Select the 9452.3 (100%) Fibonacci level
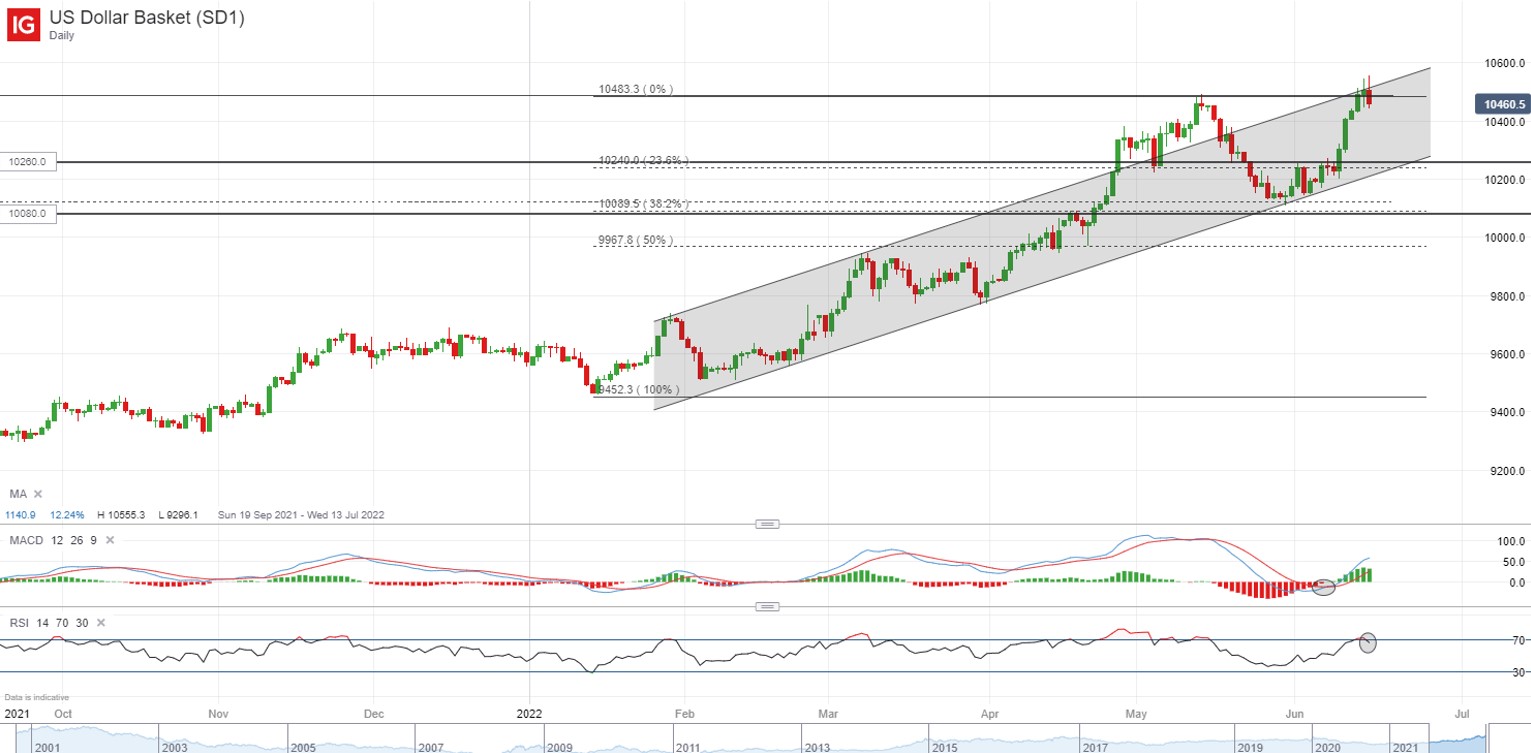Image resolution: width=1531 pixels, height=753 pixels. tap(639, 390)
